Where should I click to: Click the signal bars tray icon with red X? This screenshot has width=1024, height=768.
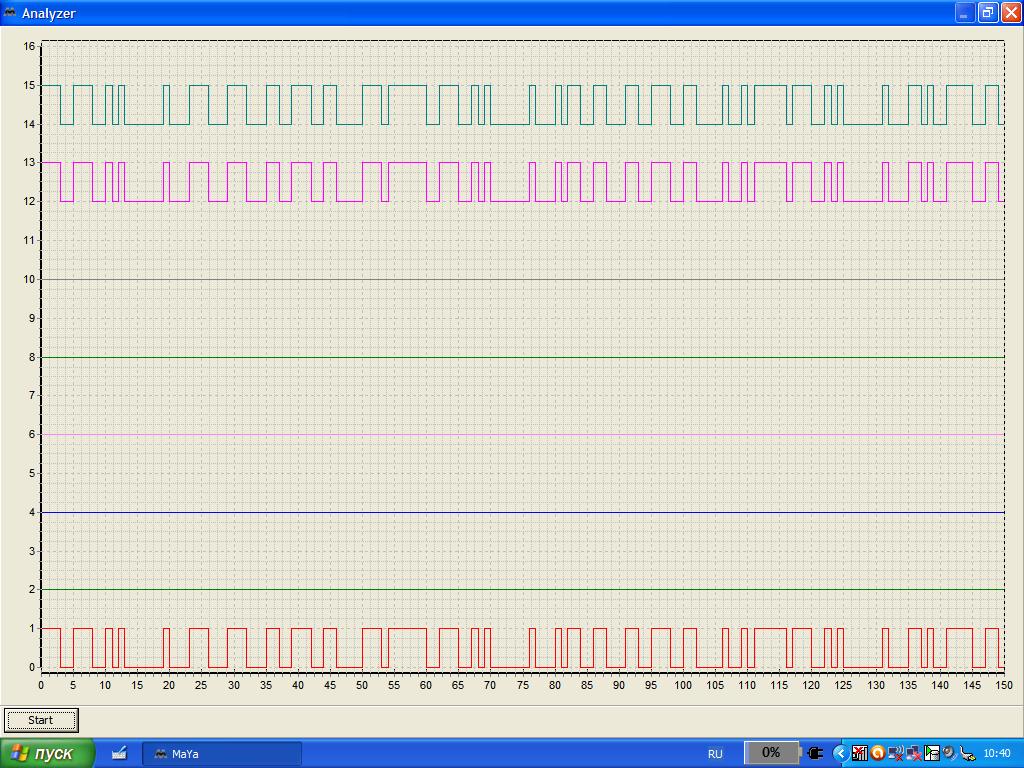[859, 754]
